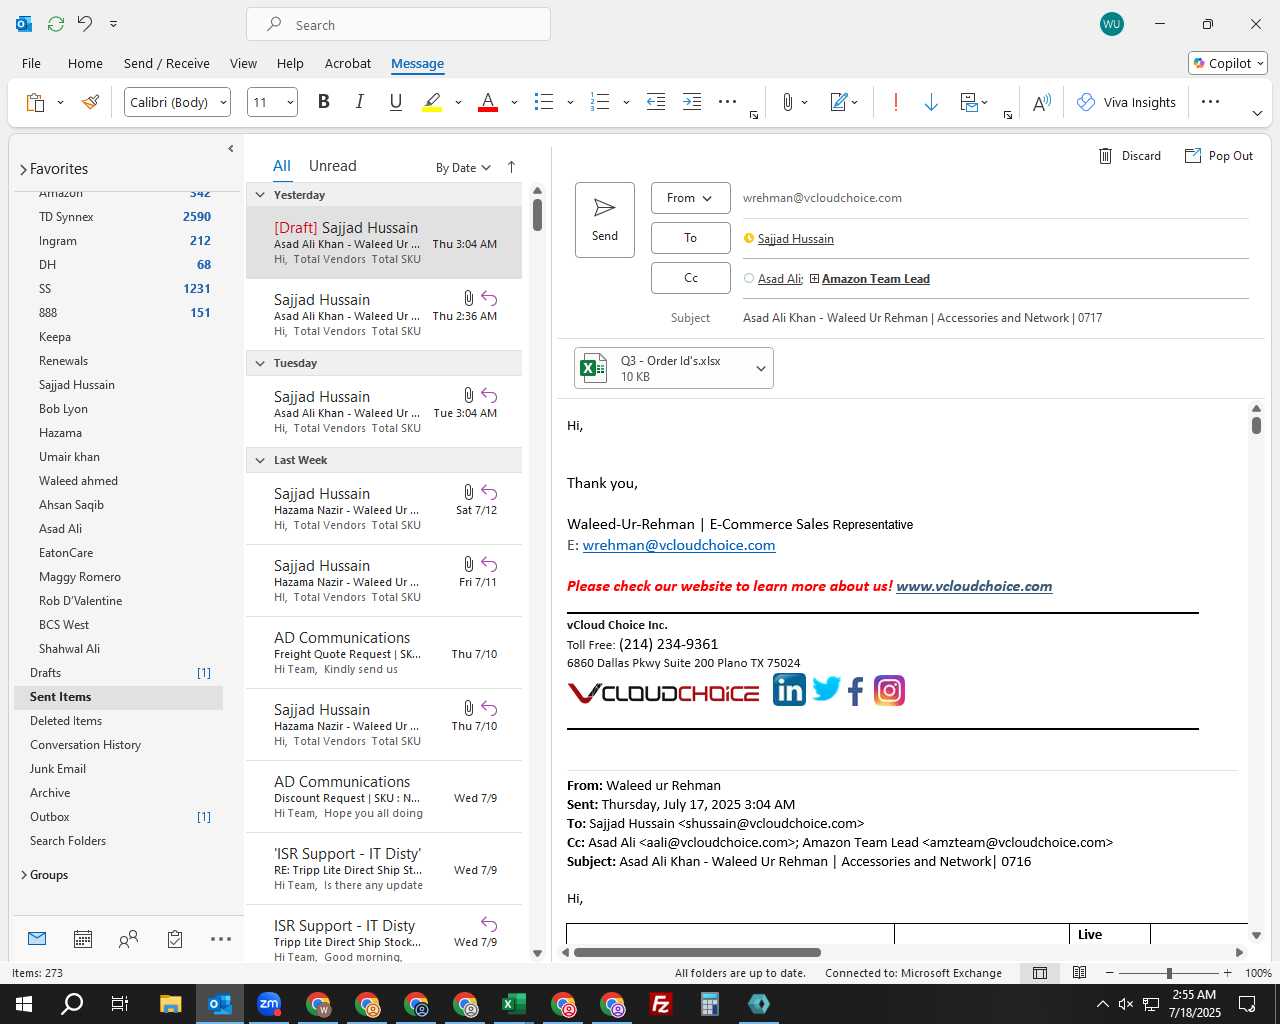Click the Undo icon in title bar
Viewport: 1280px width, 1024px height.
point(85,24)
